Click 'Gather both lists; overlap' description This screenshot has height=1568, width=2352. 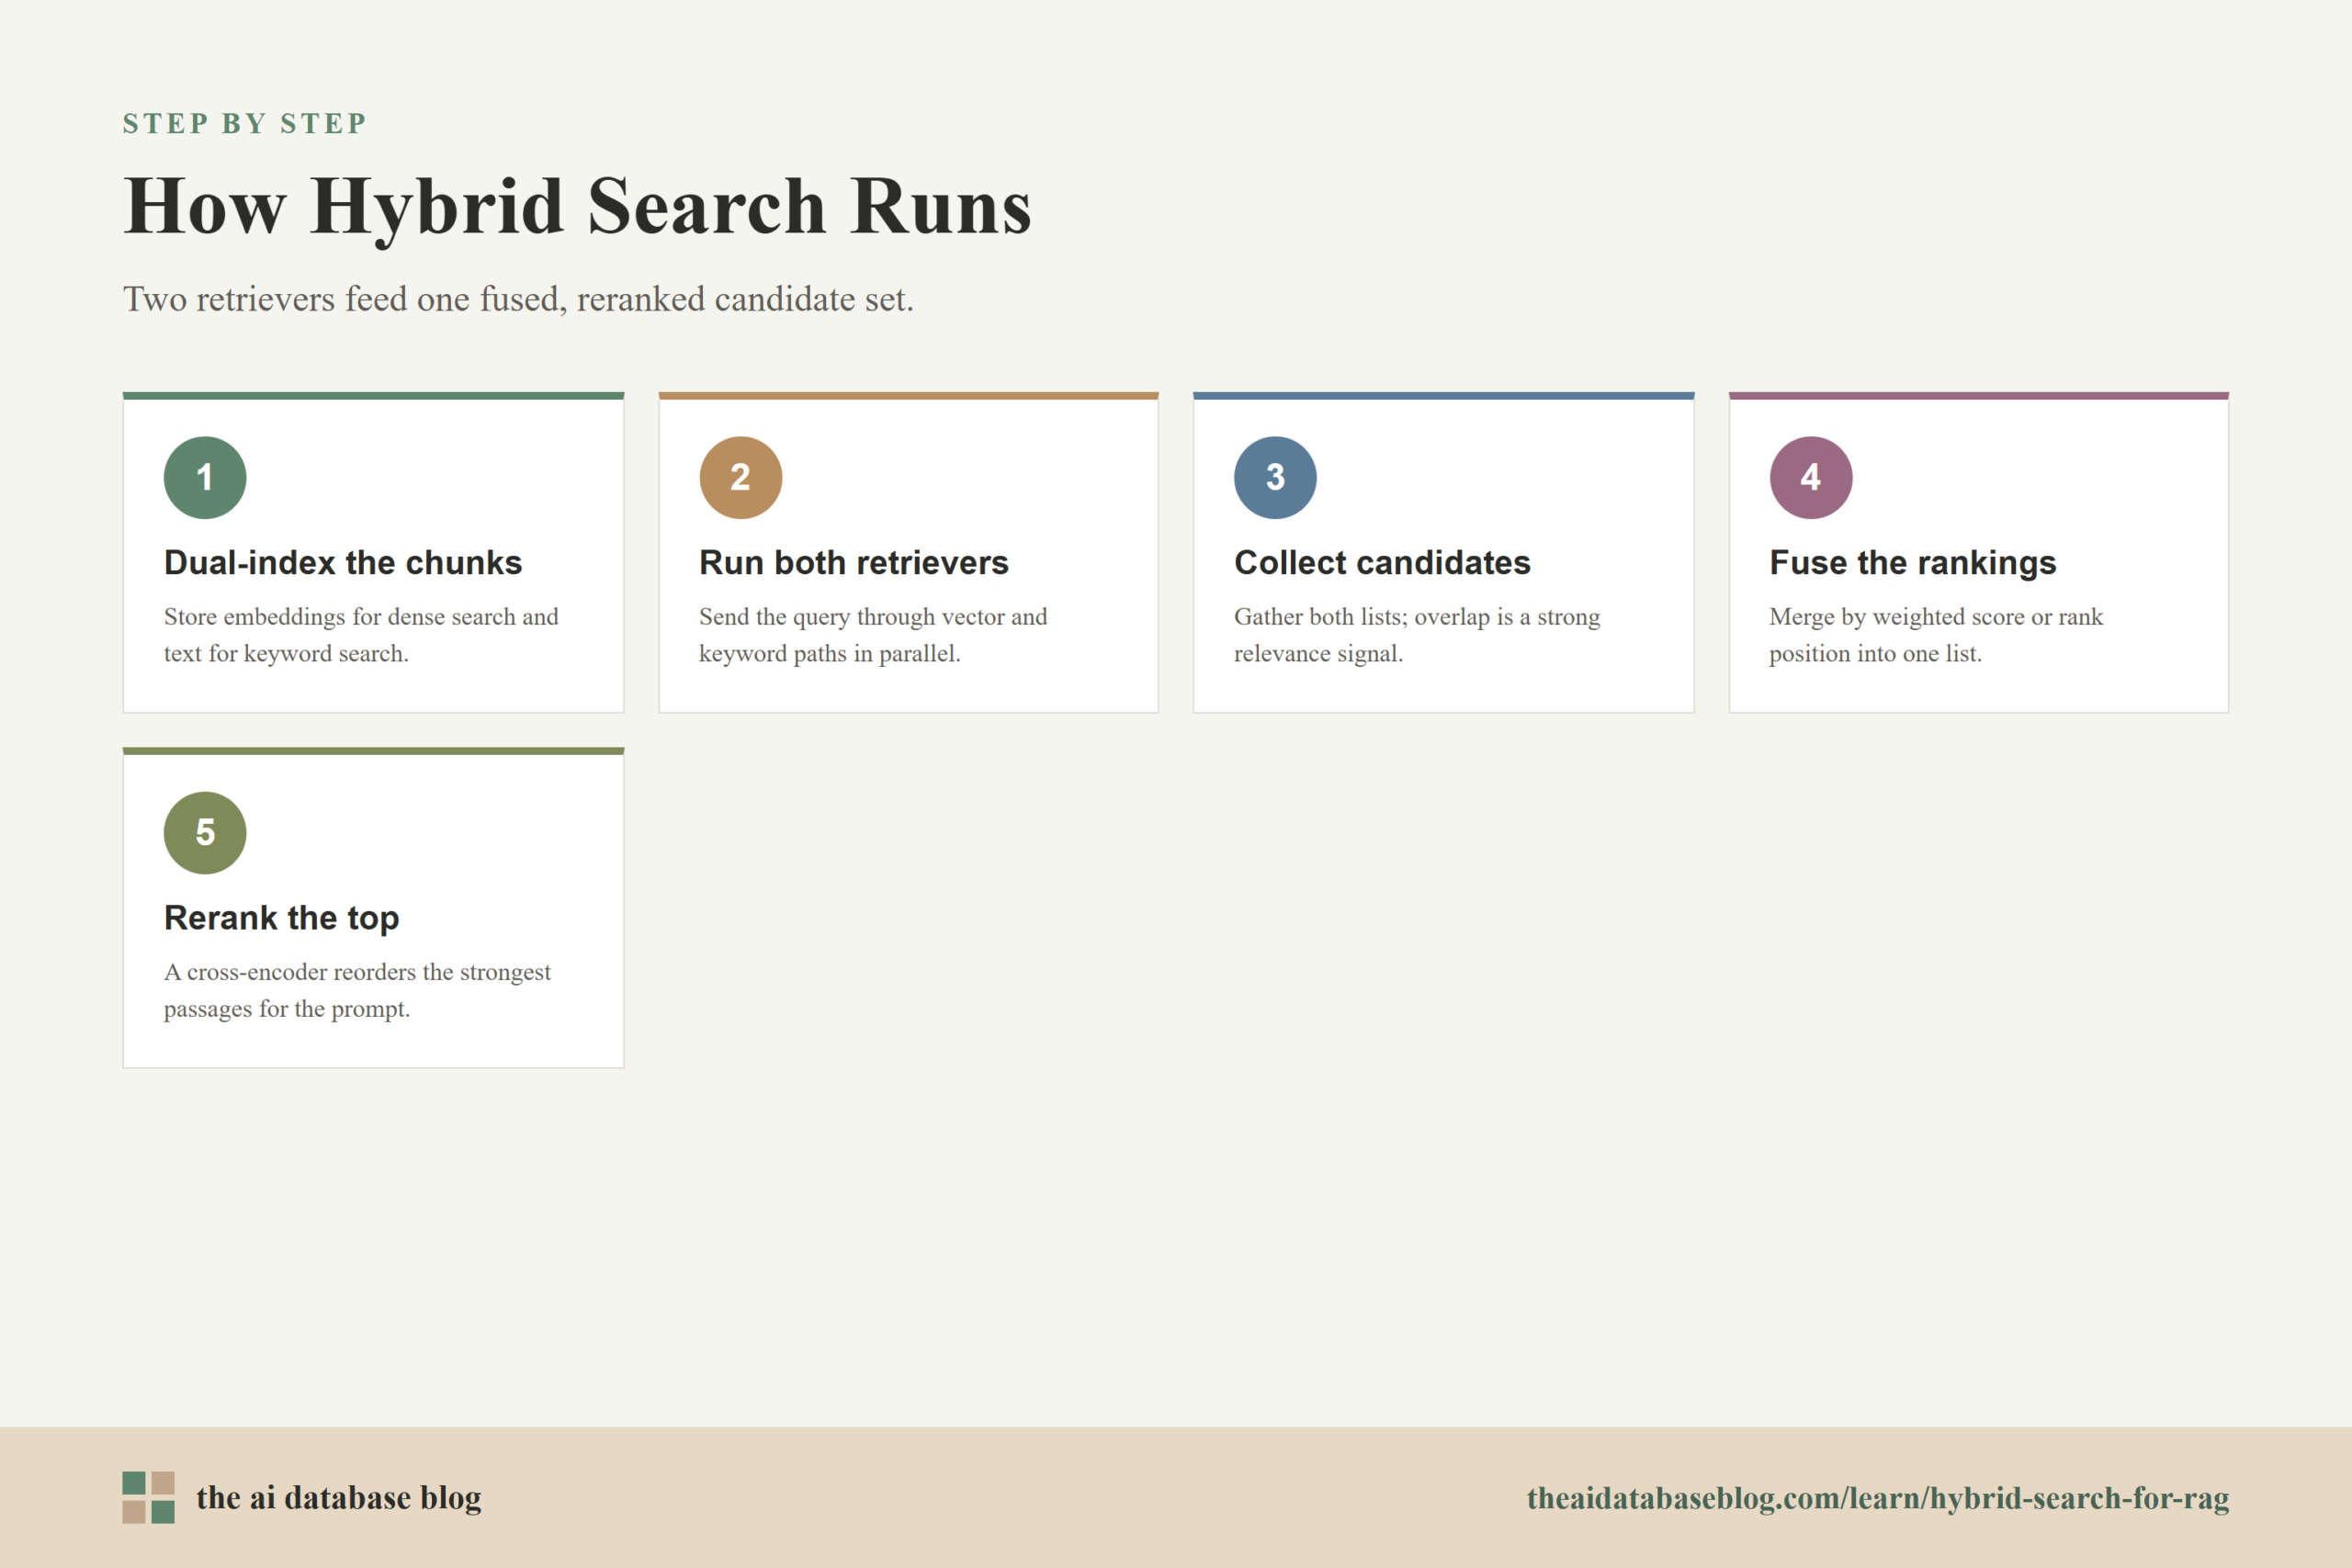(x=1417, y=635)
